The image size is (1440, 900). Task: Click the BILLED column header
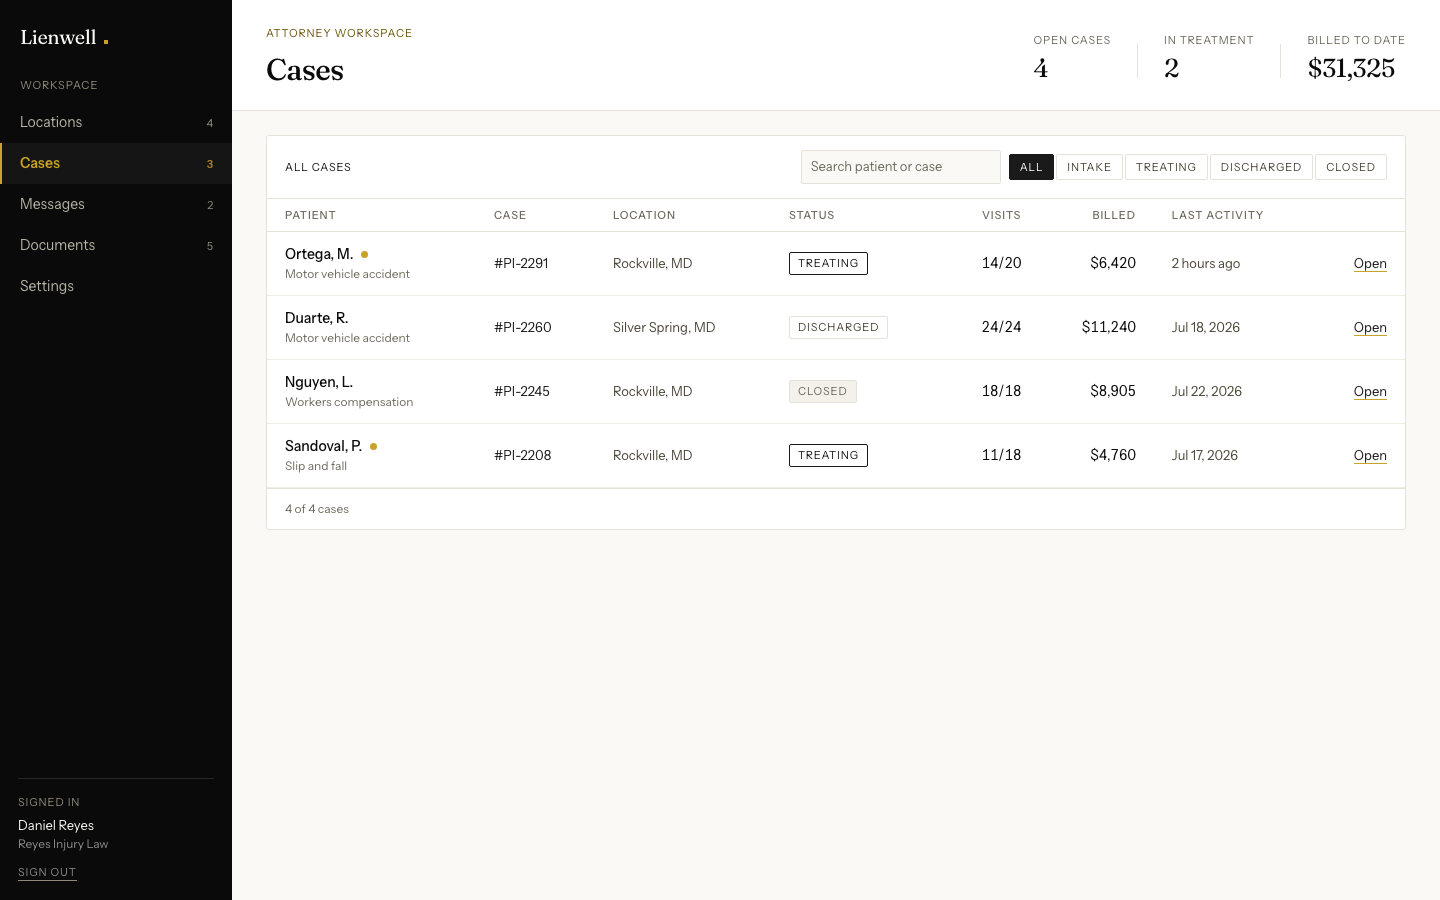pos(1114,215)
